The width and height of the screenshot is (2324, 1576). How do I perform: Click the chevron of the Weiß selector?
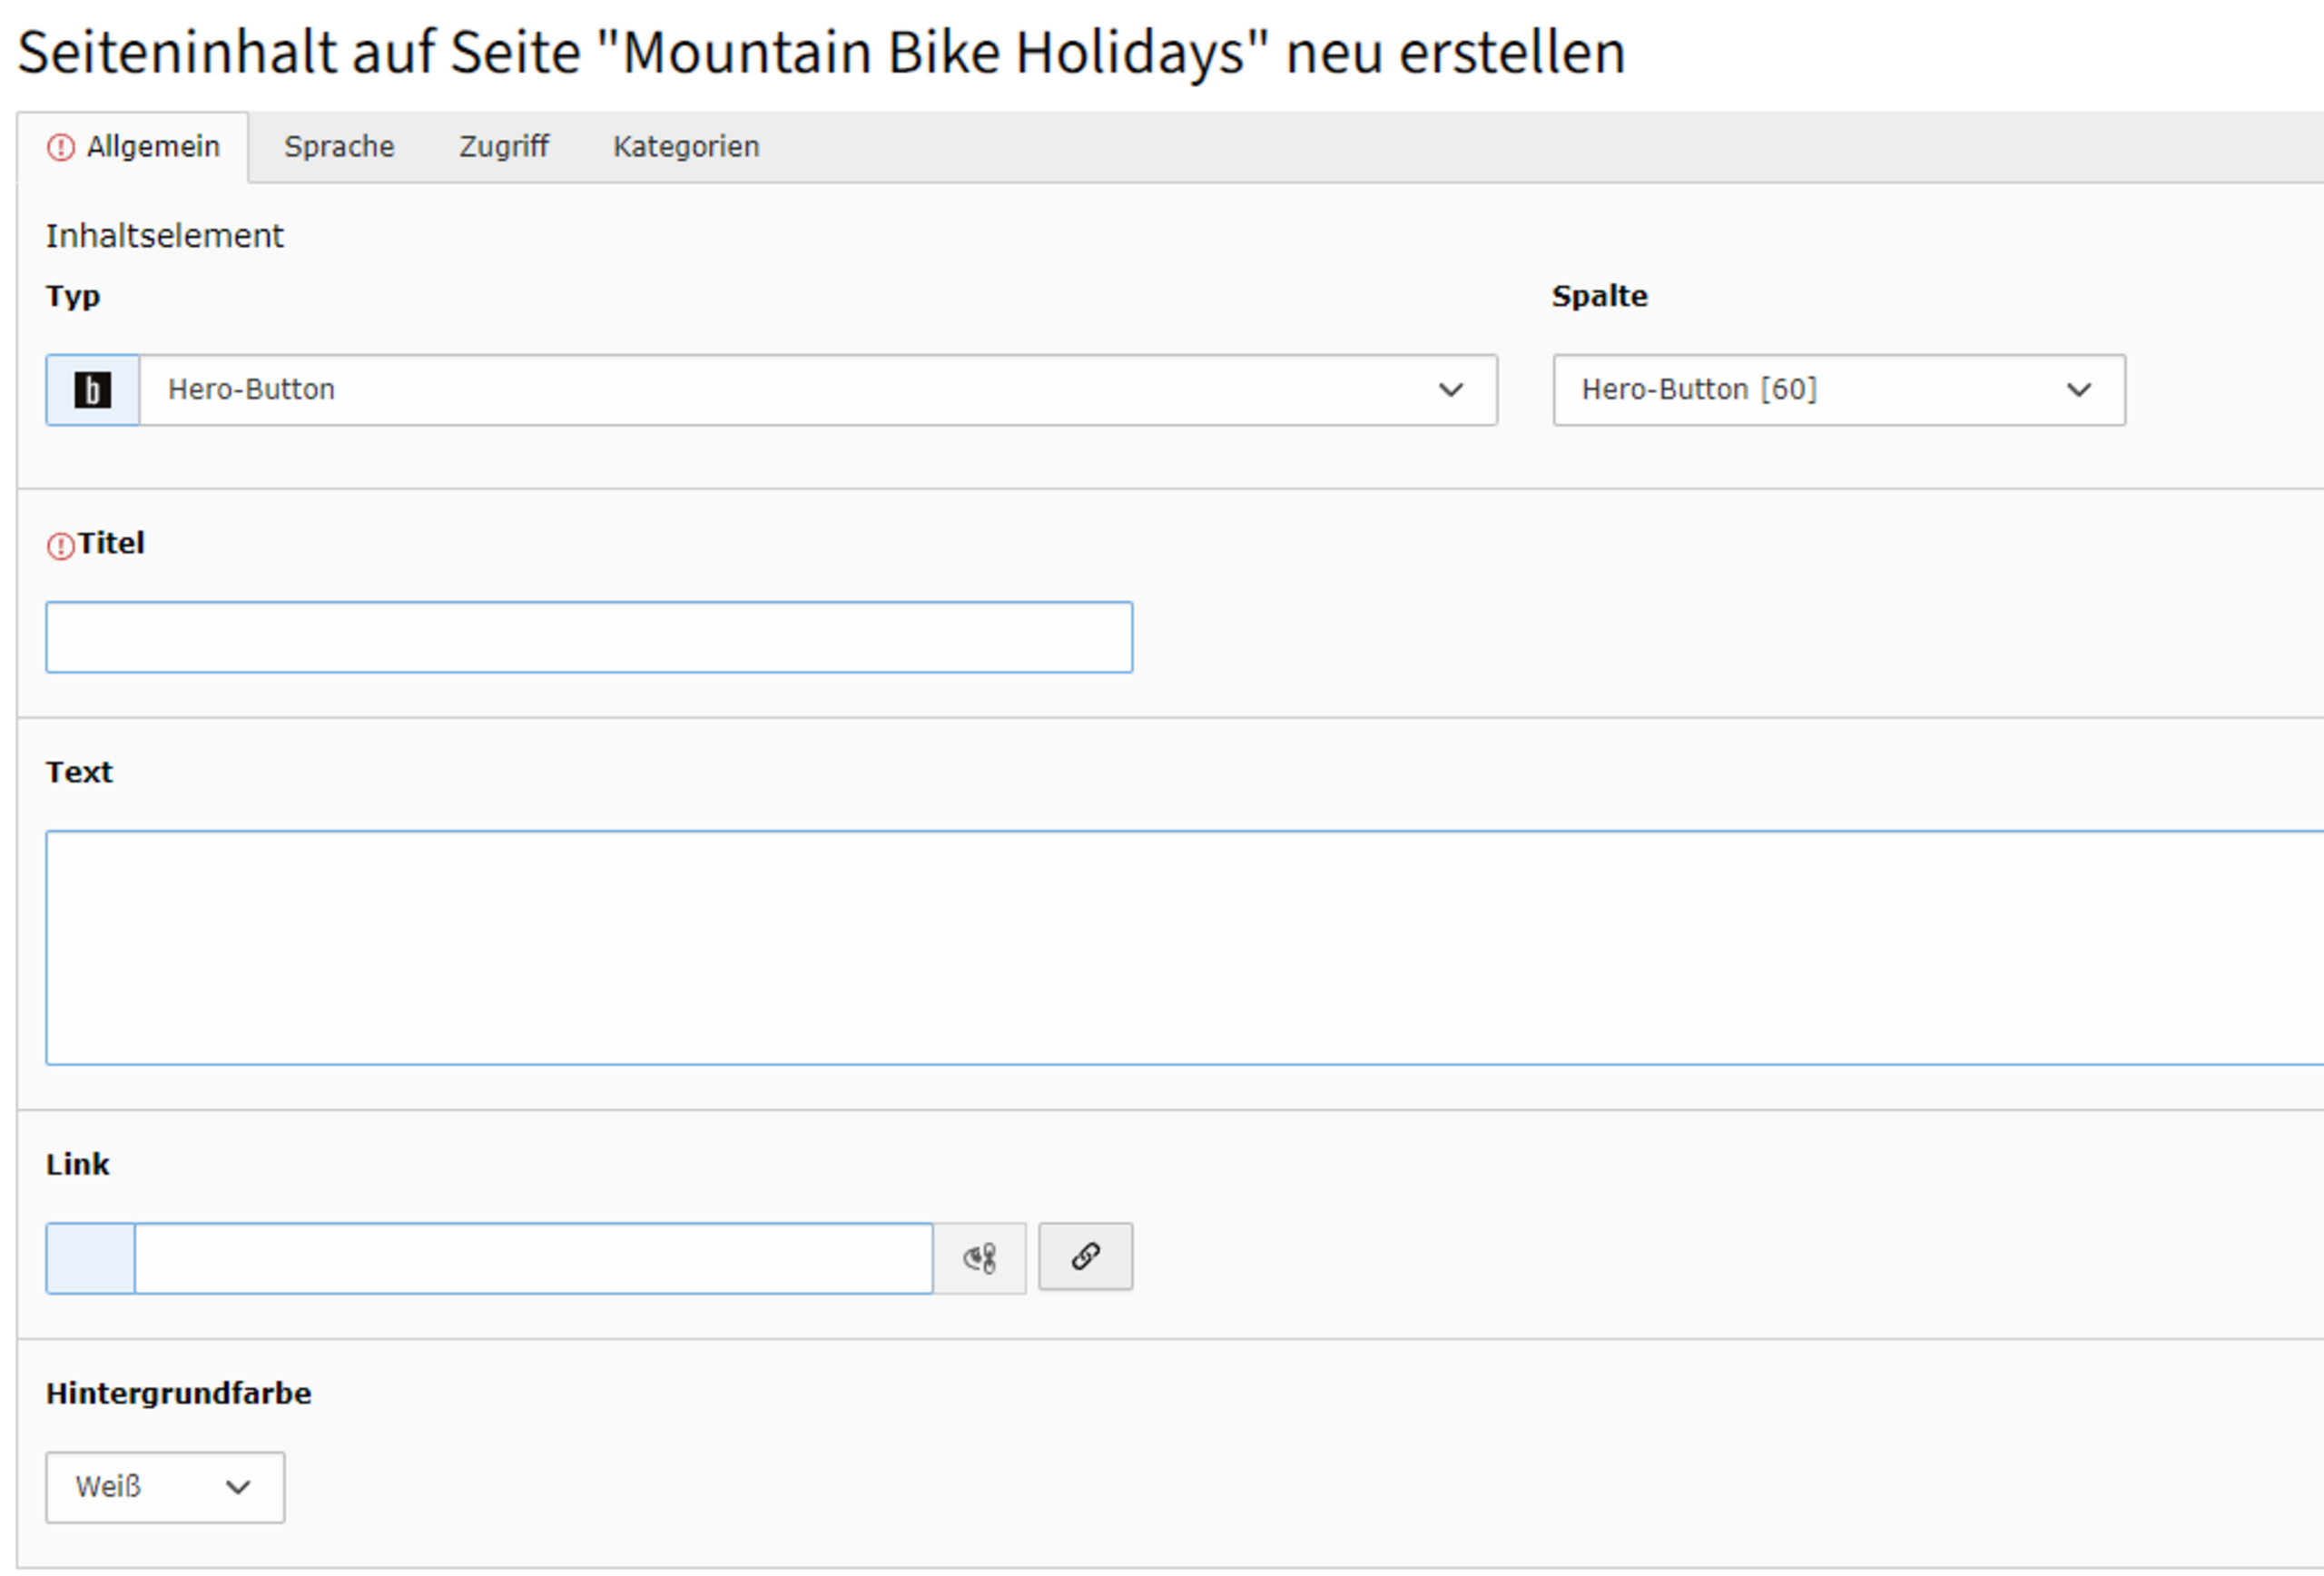[238, 1487]
